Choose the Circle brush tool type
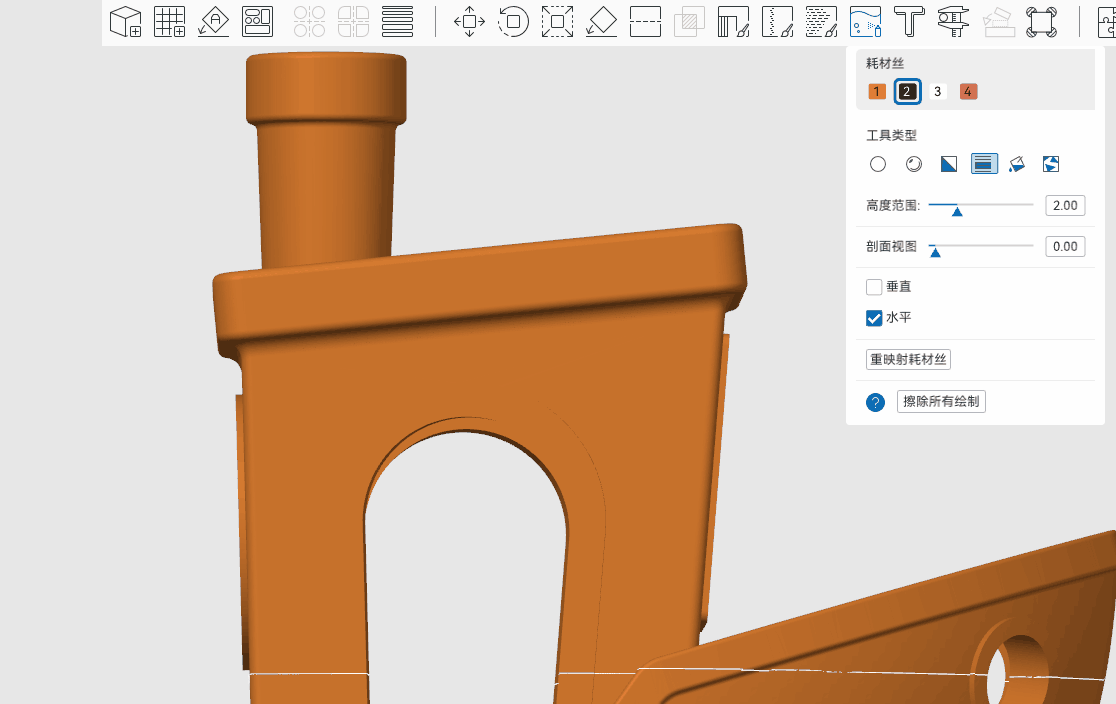 (x=878, y=164)
